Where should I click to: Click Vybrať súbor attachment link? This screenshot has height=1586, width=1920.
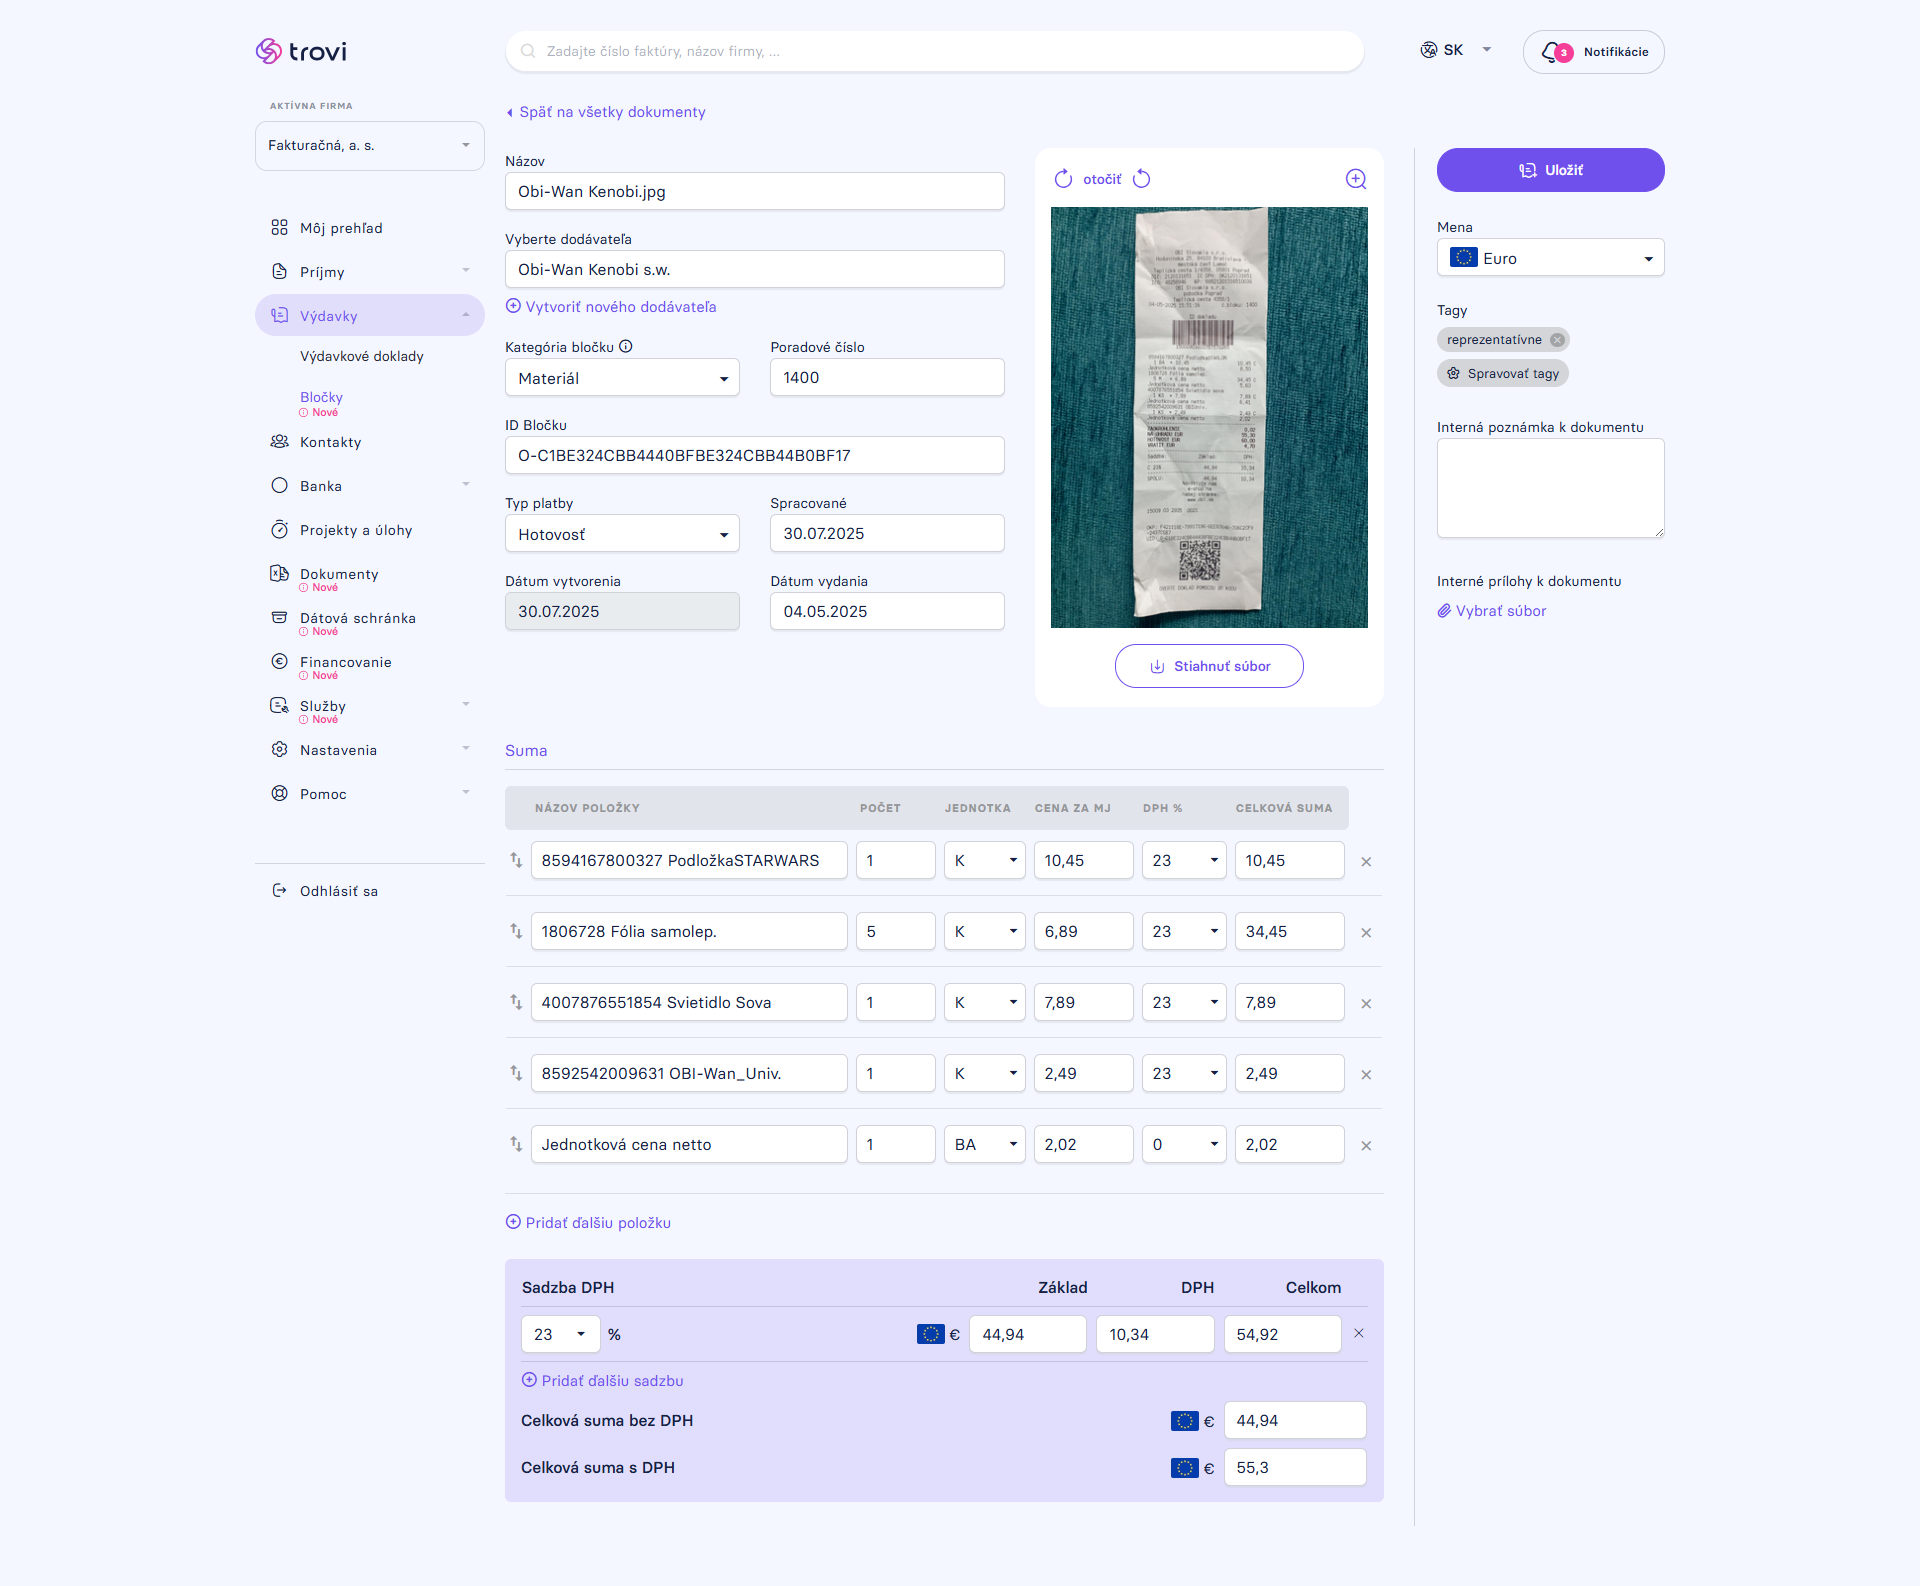click(x=1492, y=611)
